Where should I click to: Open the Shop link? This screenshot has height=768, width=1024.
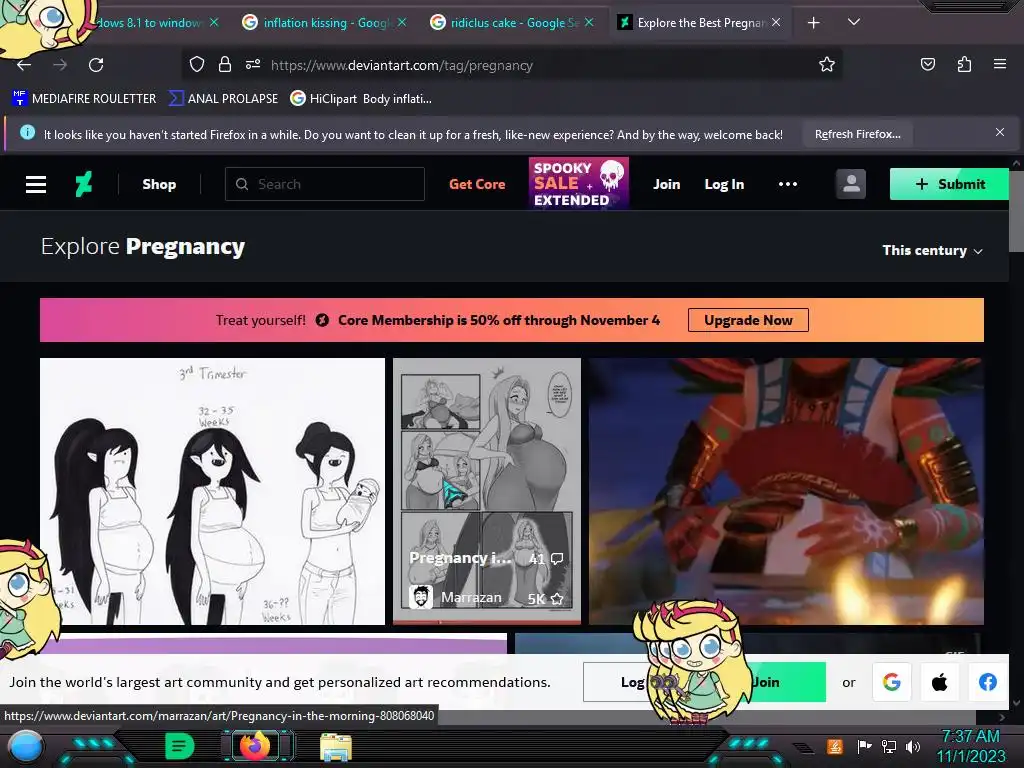point(159,184)
